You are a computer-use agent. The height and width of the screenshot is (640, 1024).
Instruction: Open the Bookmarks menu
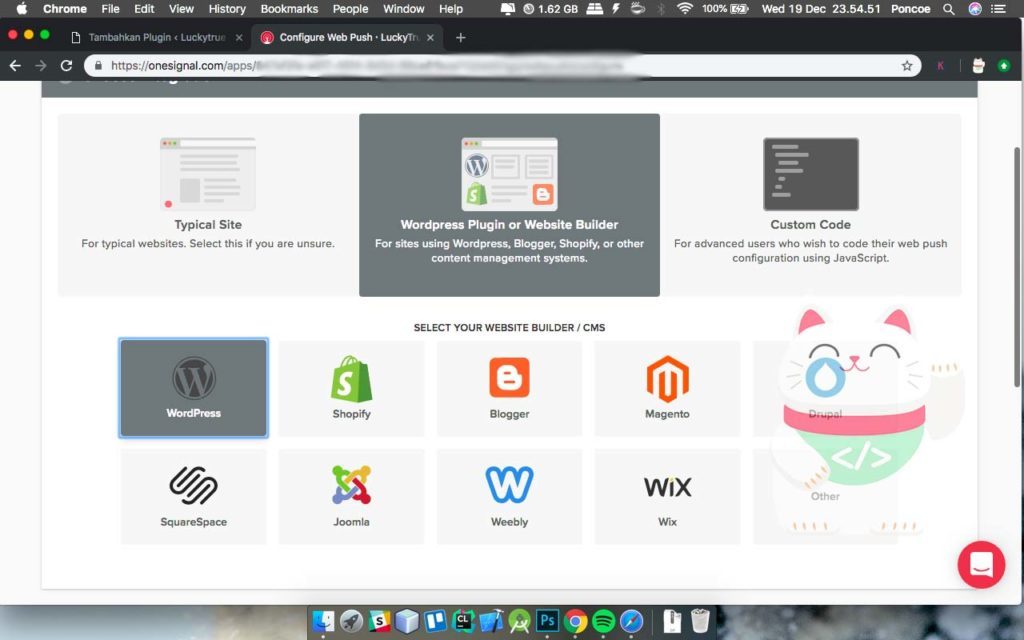coord(289,8)
